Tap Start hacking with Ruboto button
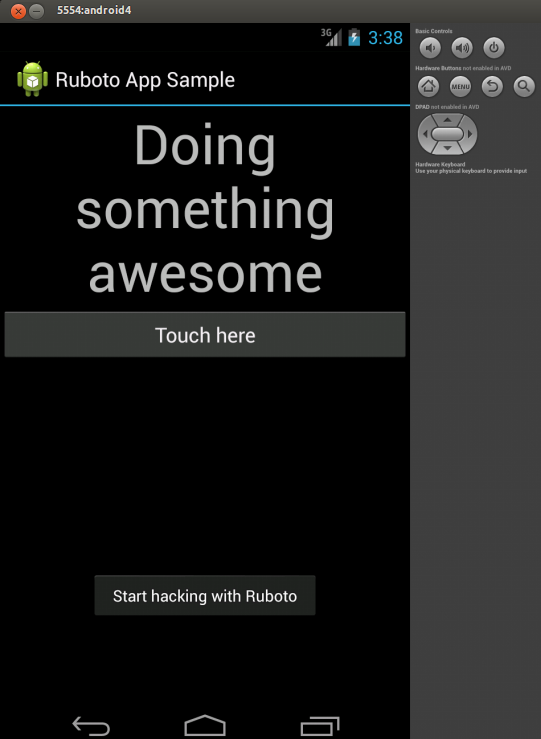This screenshot has height=739, width=541. tap(205, 595)
